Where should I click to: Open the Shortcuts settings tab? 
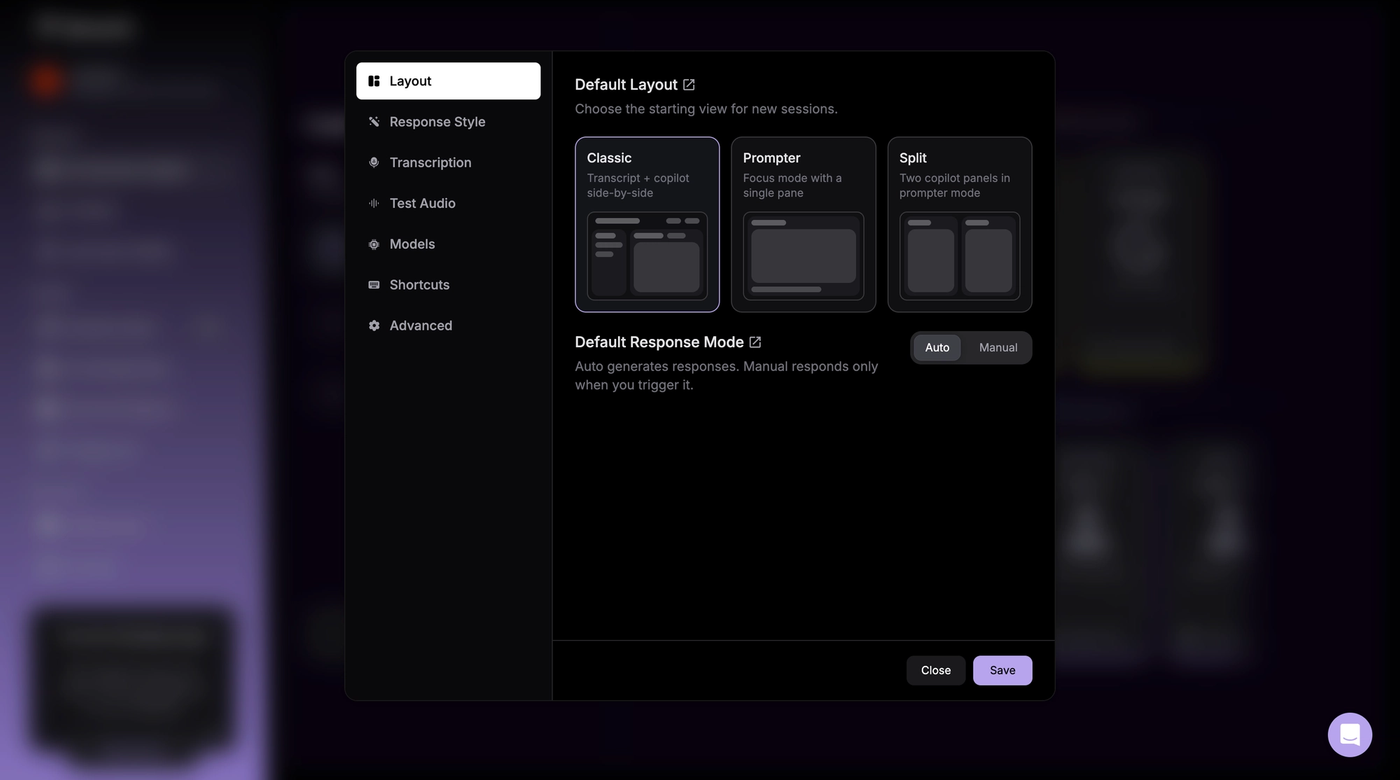(x=448, y=285)
